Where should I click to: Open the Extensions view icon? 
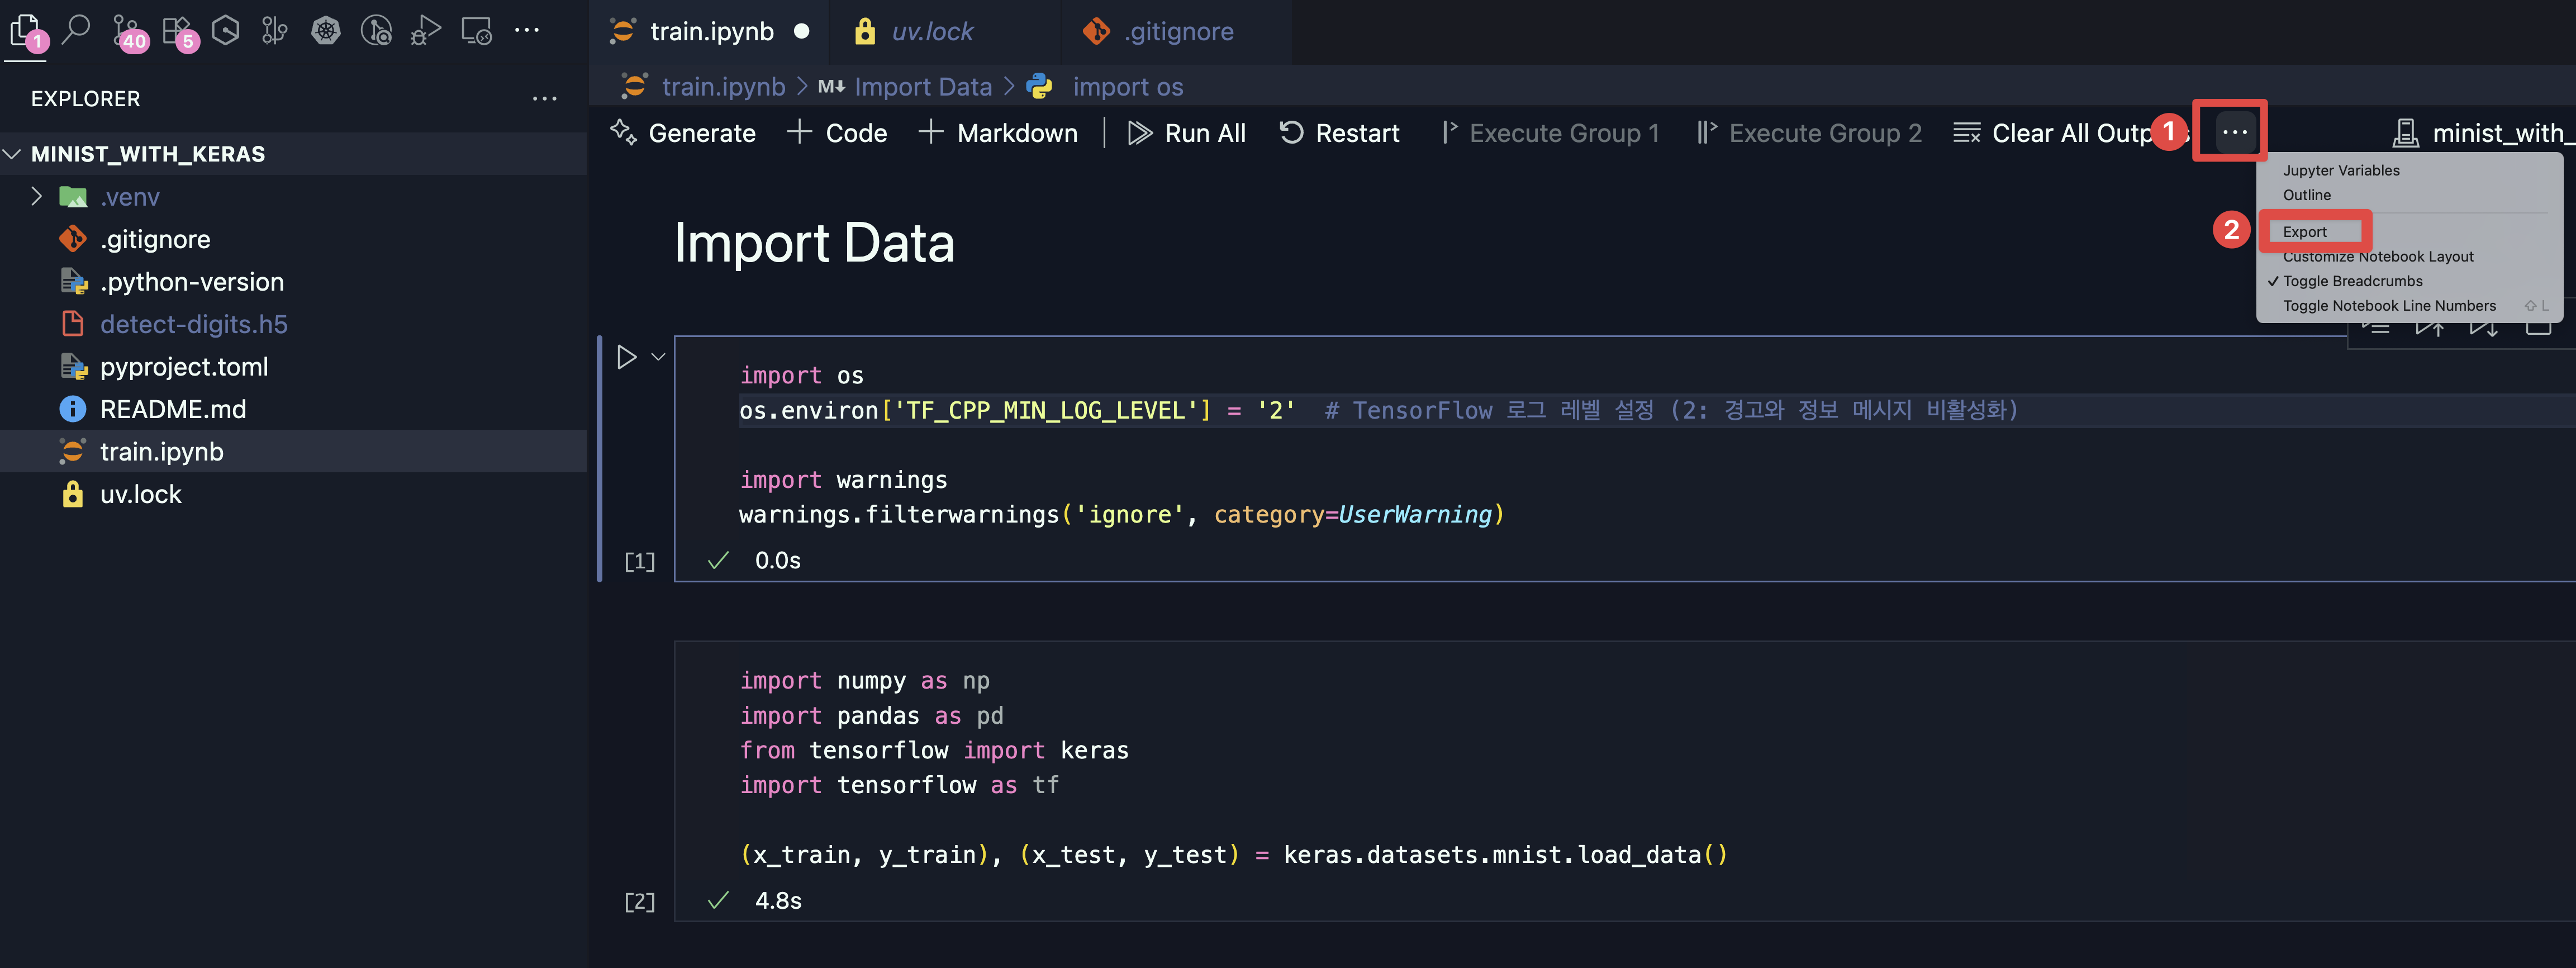[177, 30]
